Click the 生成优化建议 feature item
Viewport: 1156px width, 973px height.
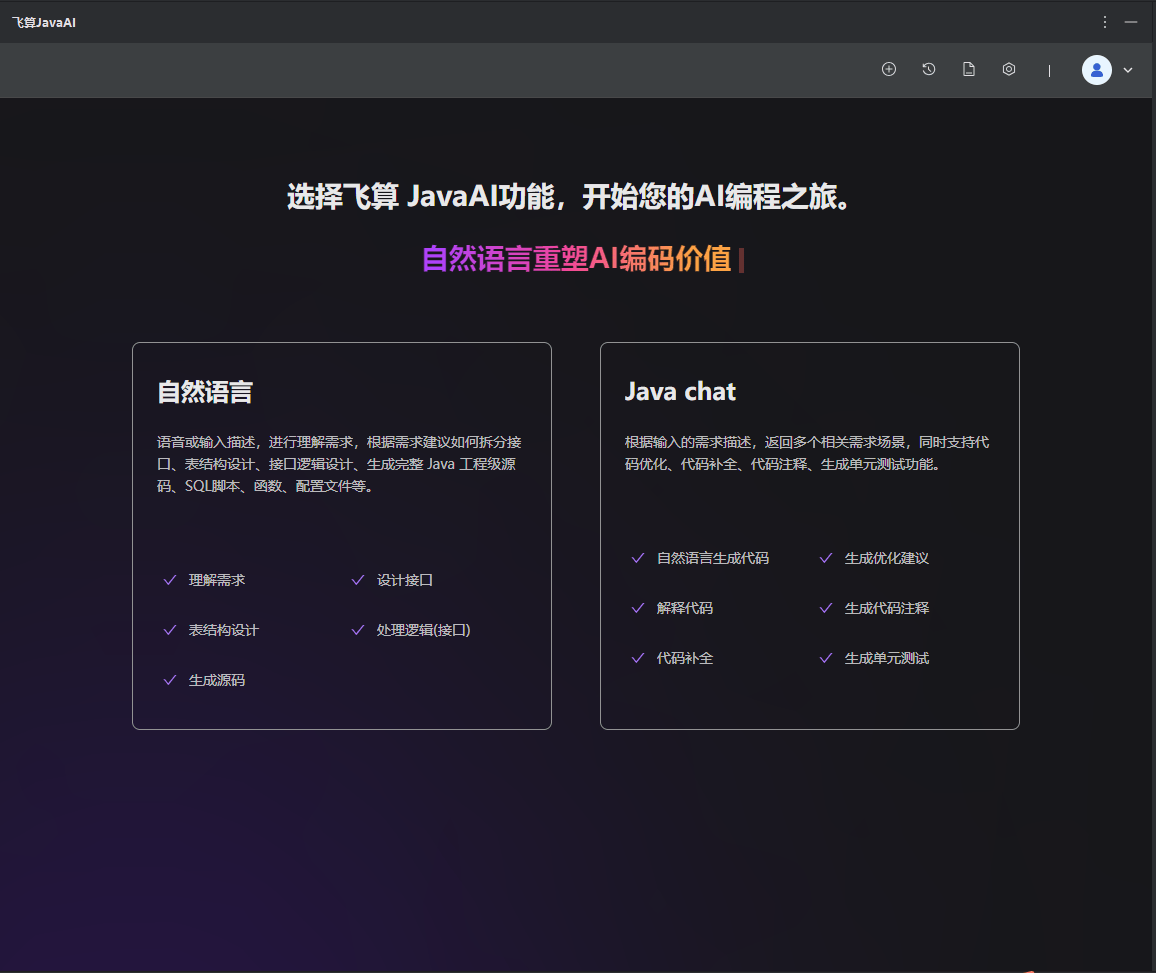click(x=886, y=558)
